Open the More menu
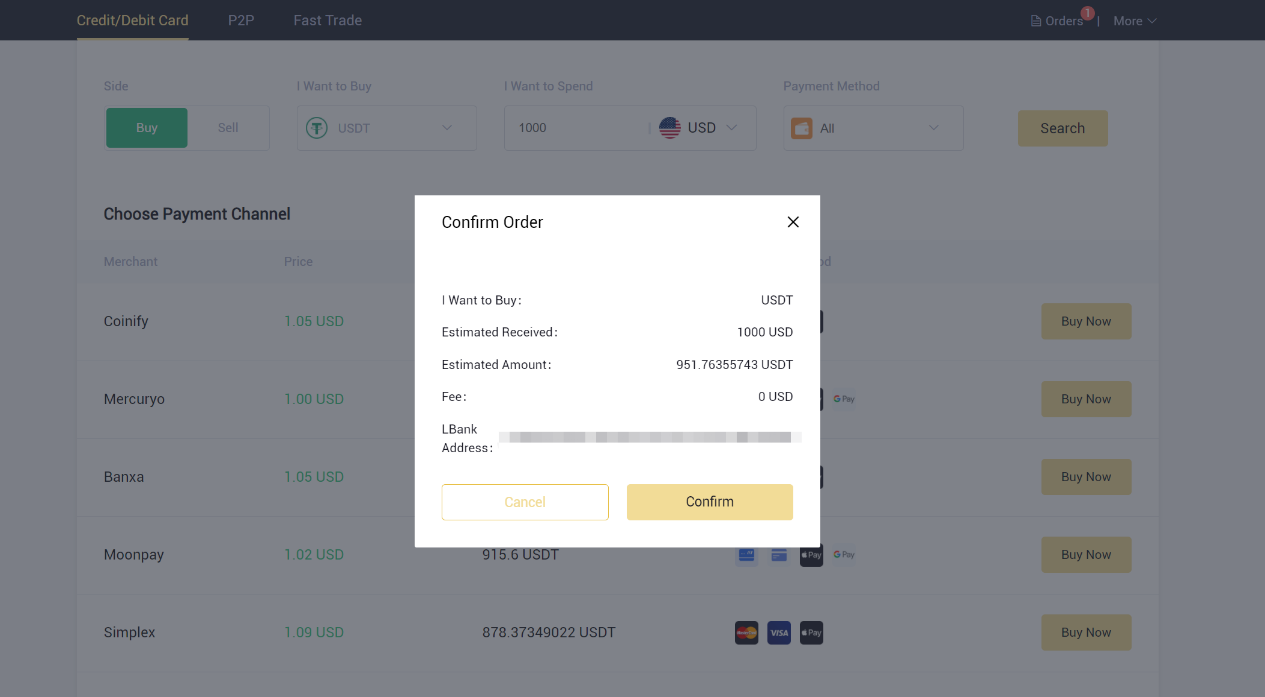Screen dimensions: 1265x697 pyautogui.click(x=1133, y=20)
